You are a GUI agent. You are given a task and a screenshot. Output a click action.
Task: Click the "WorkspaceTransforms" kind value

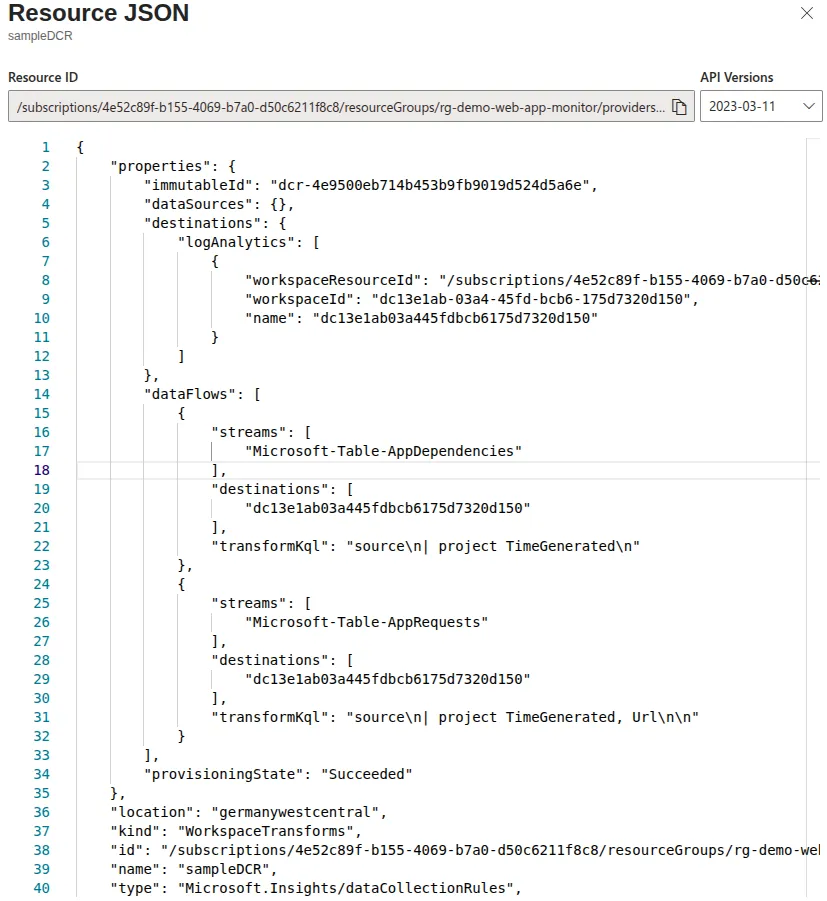click(266, 831)
